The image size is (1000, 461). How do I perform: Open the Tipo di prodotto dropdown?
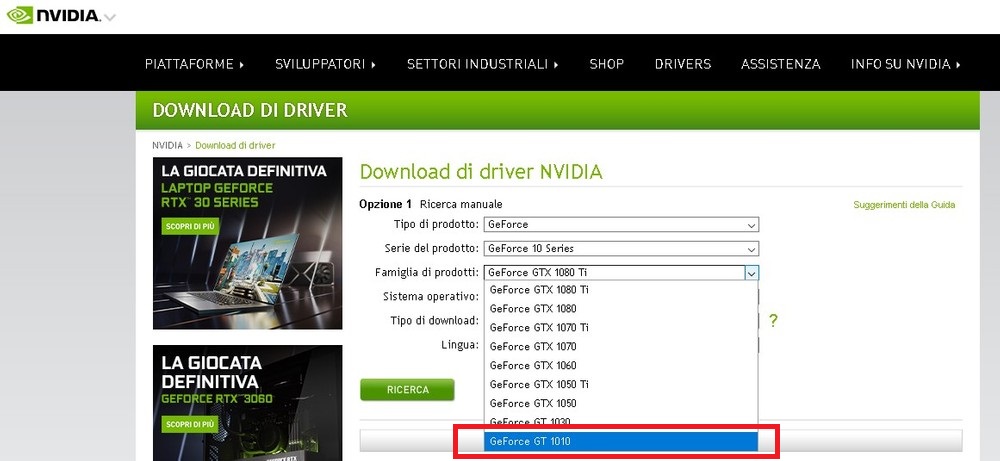tap(621, 224)
